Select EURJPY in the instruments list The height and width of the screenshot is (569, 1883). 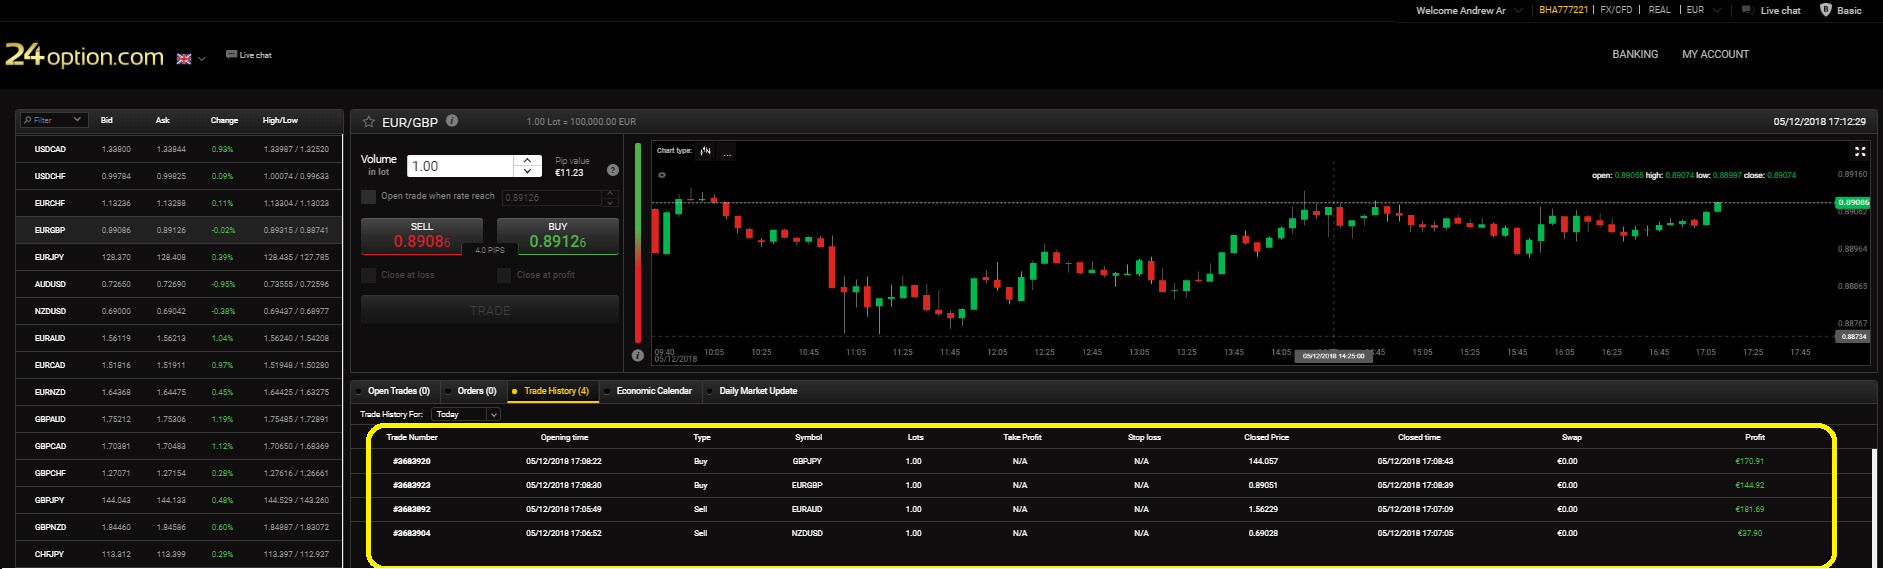(180, 257)
